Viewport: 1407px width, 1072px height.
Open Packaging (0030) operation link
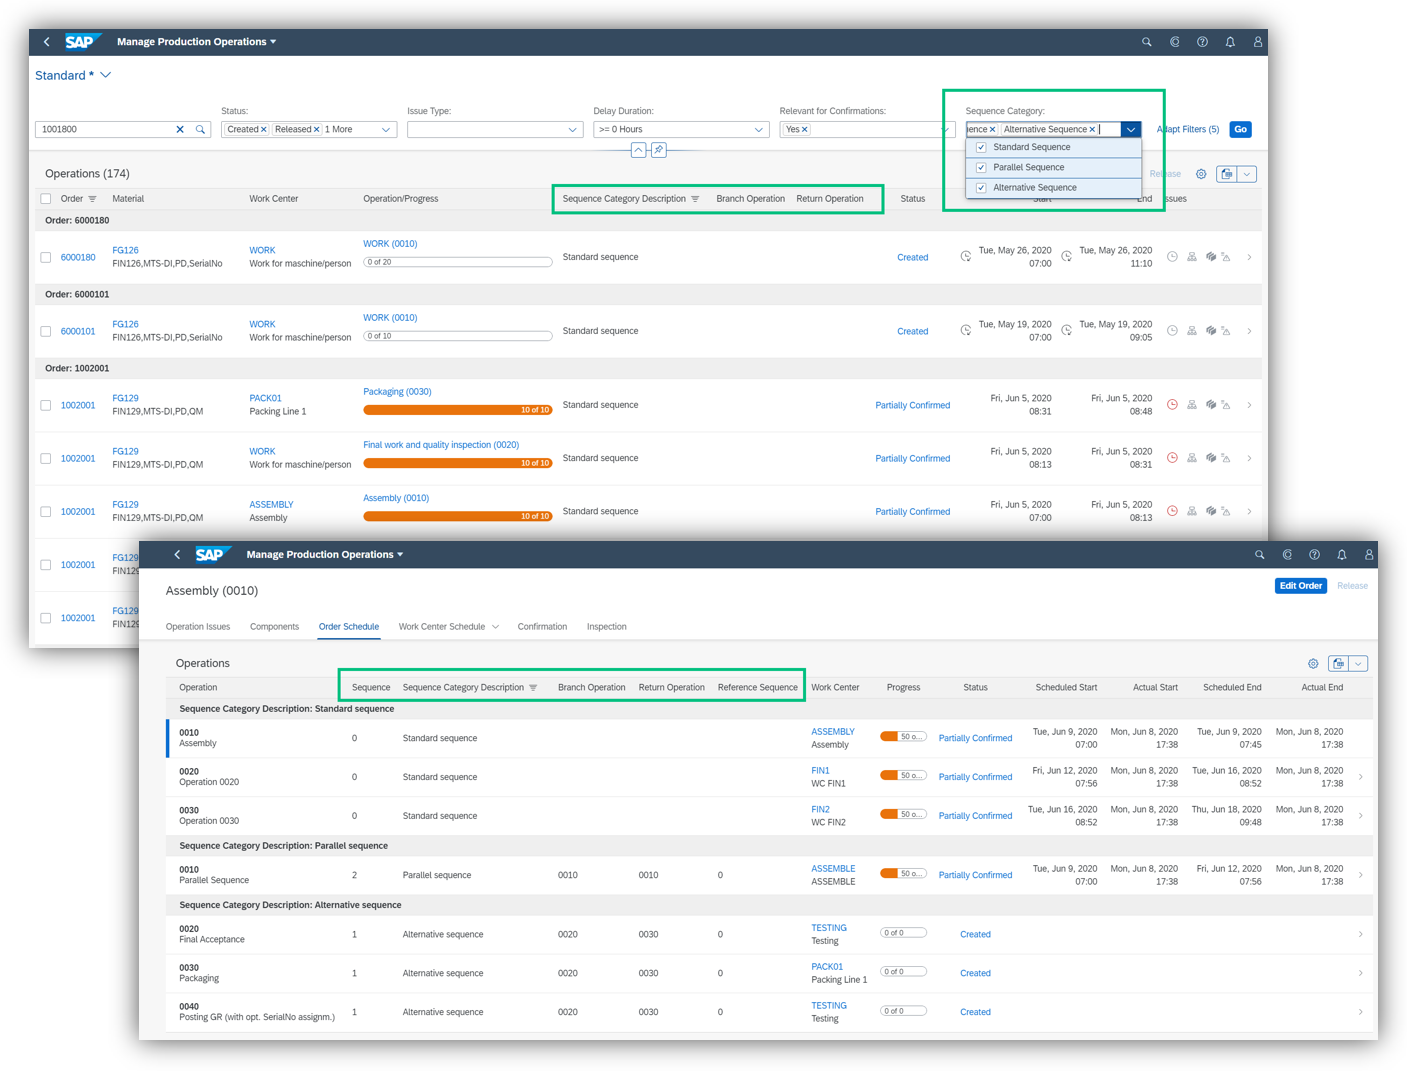click(397, 392)
